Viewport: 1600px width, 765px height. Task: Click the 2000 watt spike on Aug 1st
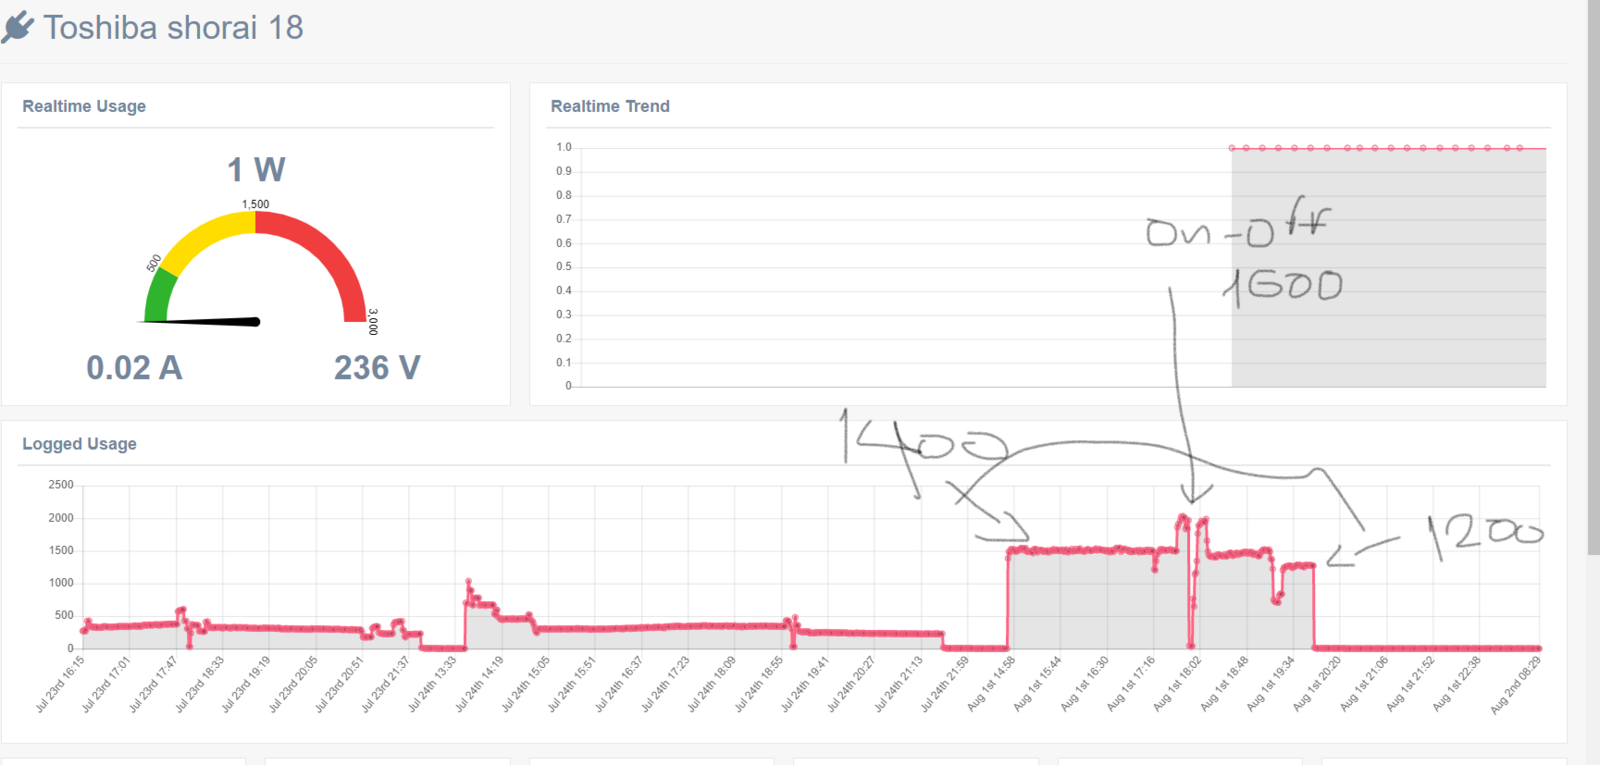[1184, 518]
